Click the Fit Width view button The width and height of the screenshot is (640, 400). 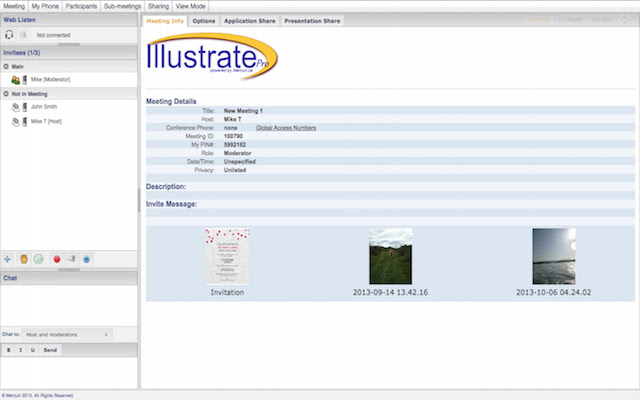click(539, 20)
